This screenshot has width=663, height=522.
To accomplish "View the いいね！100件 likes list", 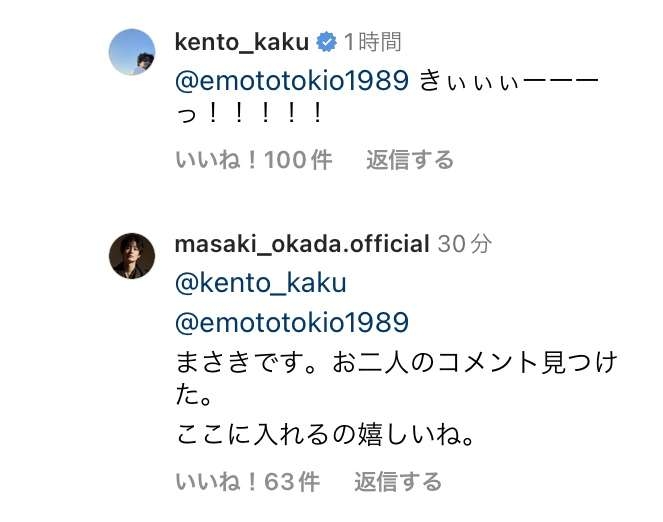I will click(x=253, y=160).
